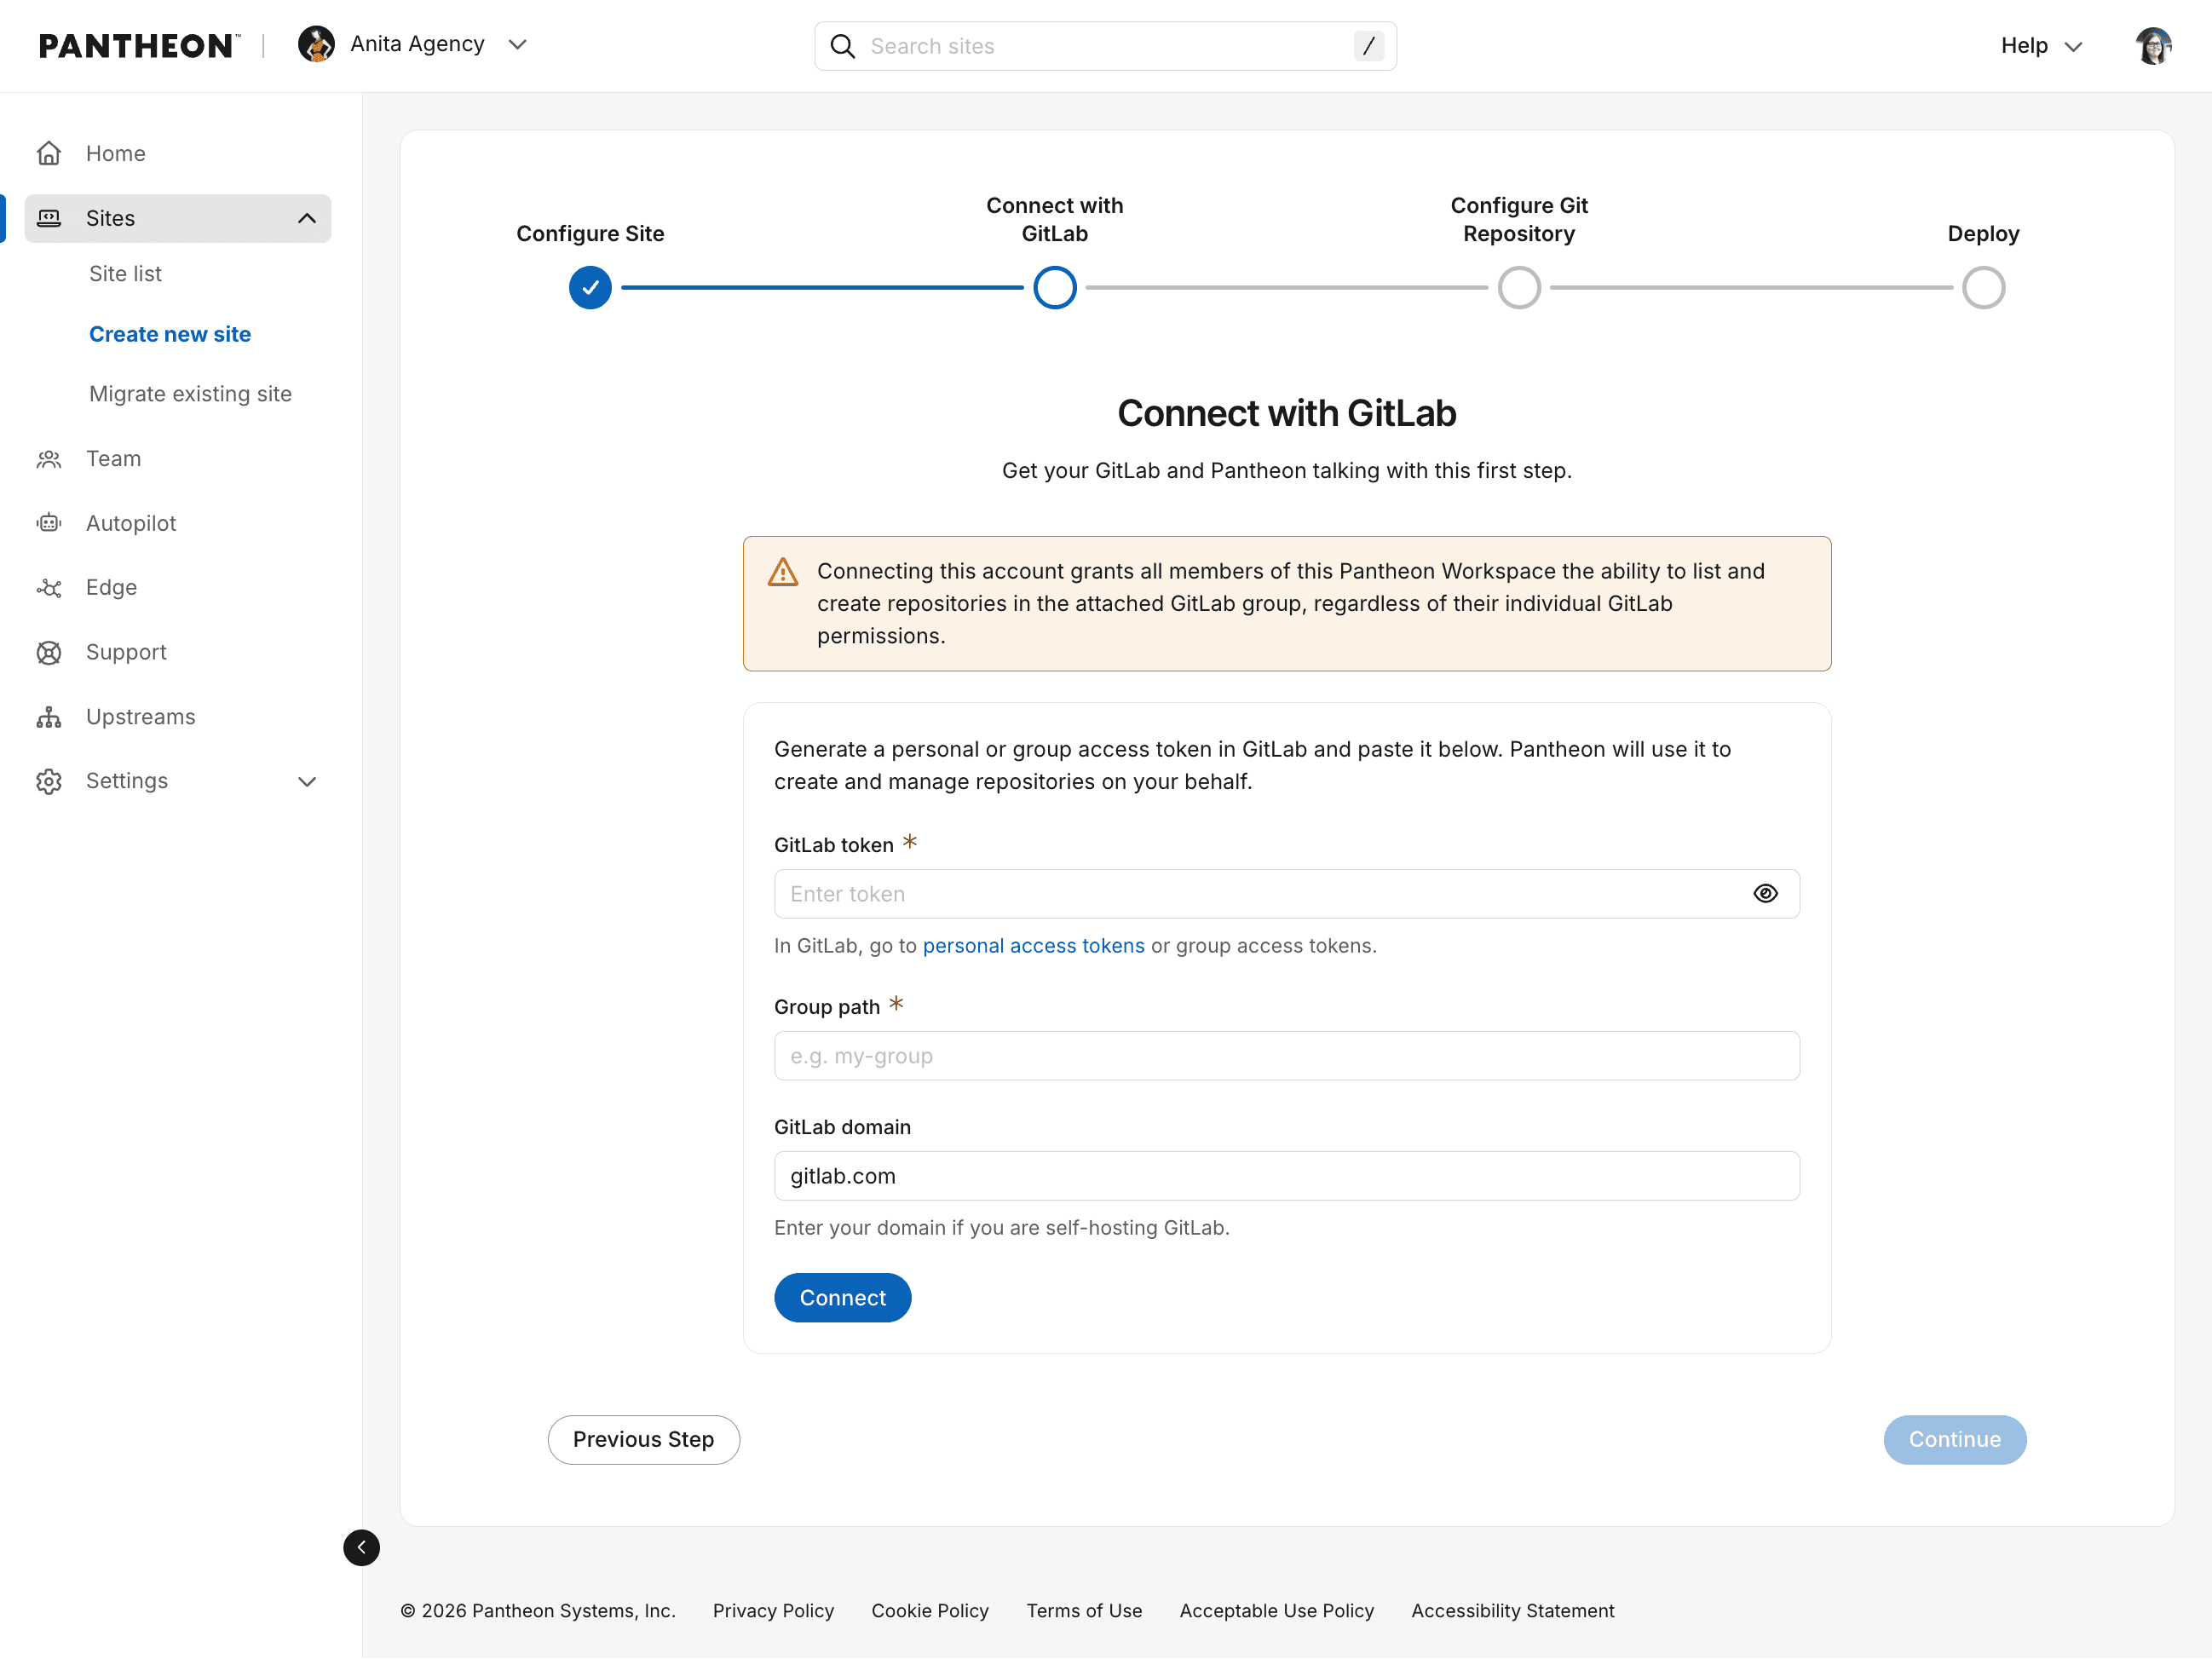Click the Continue button
Viewport: 2212px width, 1659px height.
pos(1954,1440)
